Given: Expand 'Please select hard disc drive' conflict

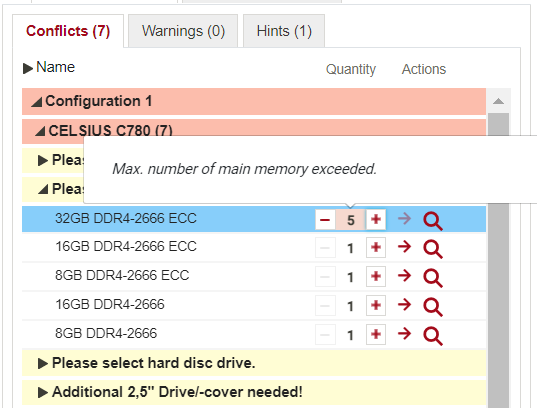Looking at the screenshot, I should tap(42, 363).
